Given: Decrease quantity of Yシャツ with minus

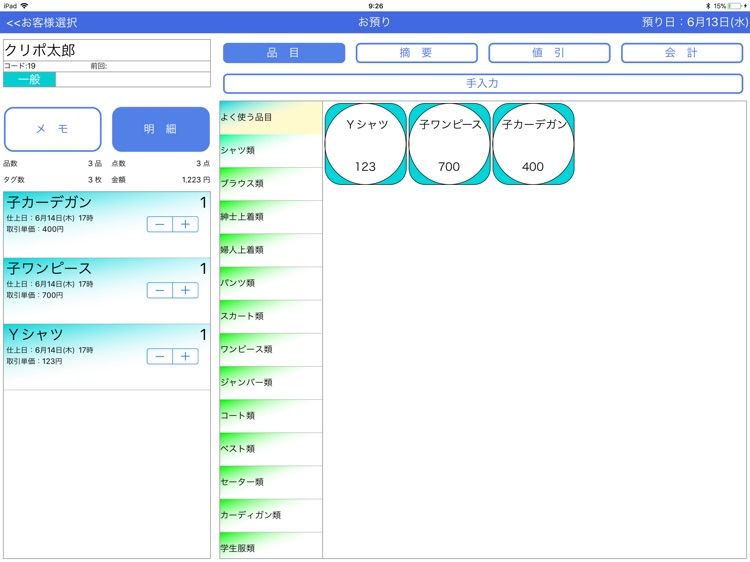Looking at the screenshot, I should click(x=160, y=356).
